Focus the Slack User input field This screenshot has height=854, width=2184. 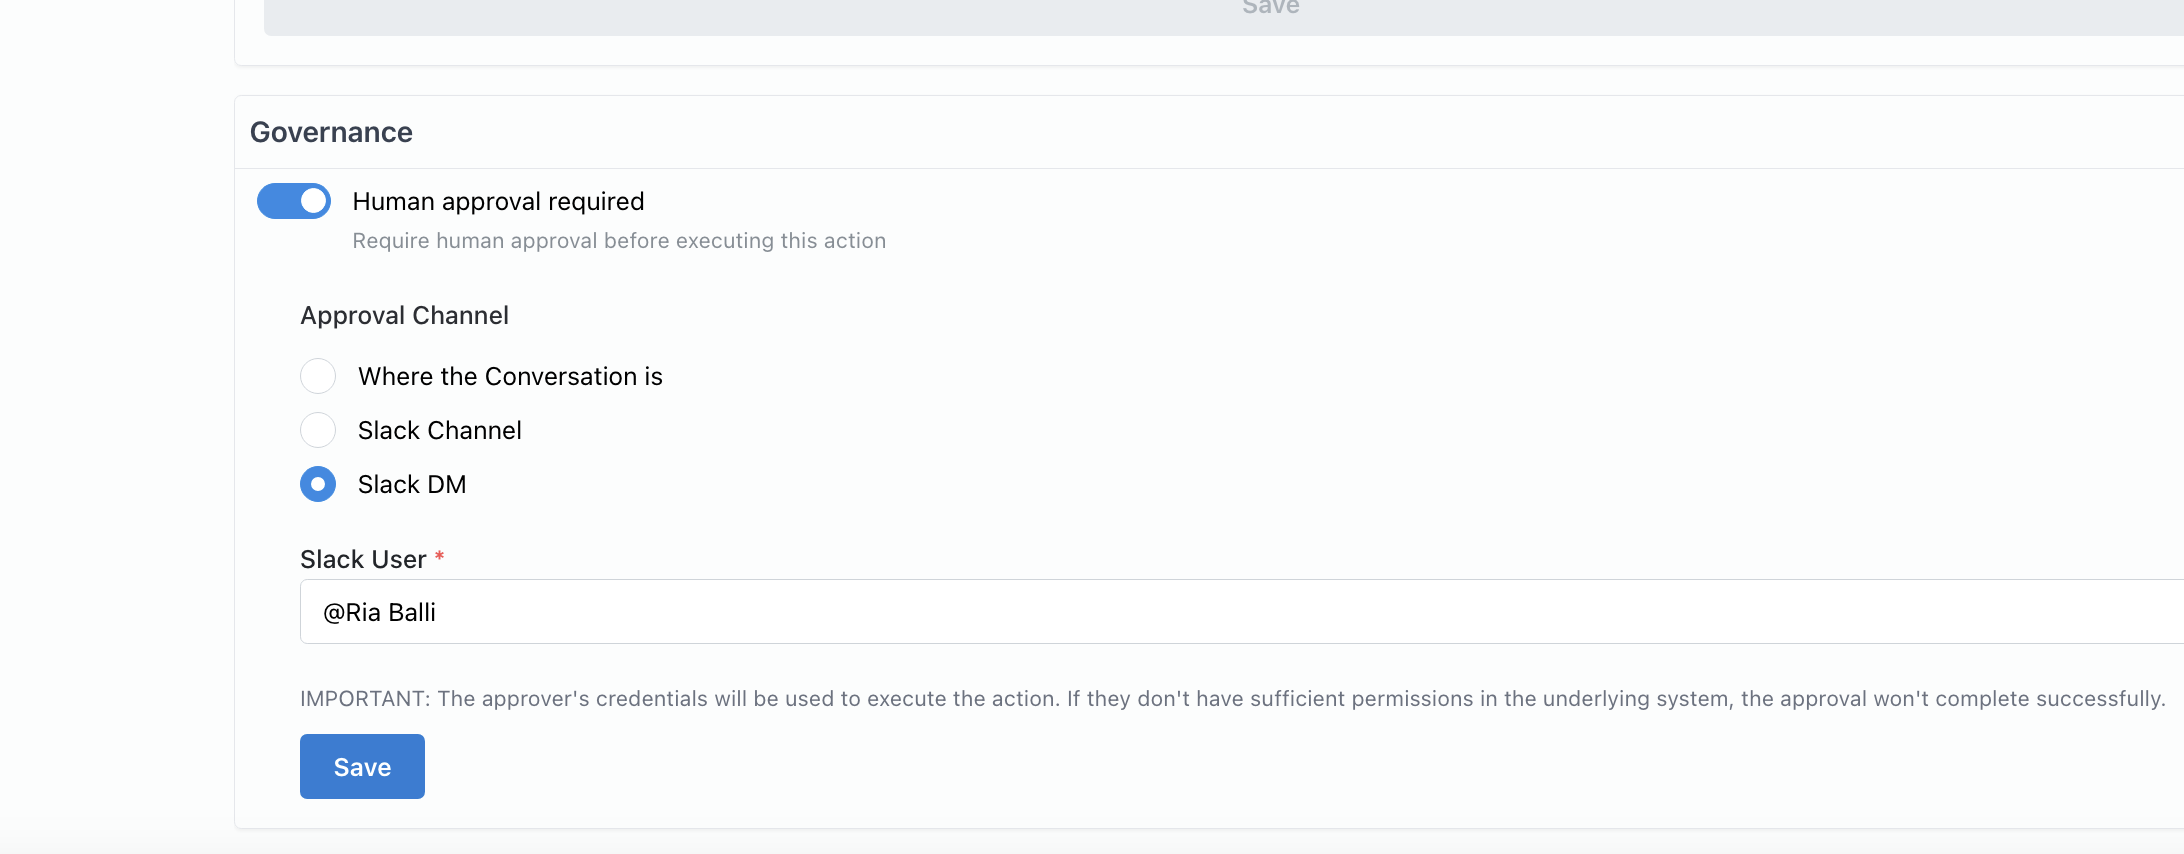[x=1242, y=611]
